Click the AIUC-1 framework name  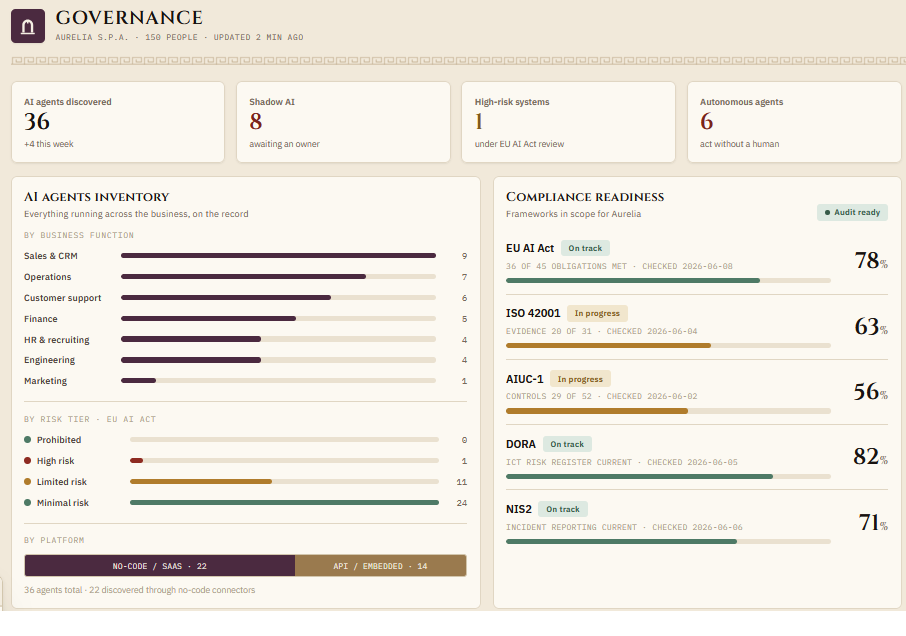[x=525, y=379]
